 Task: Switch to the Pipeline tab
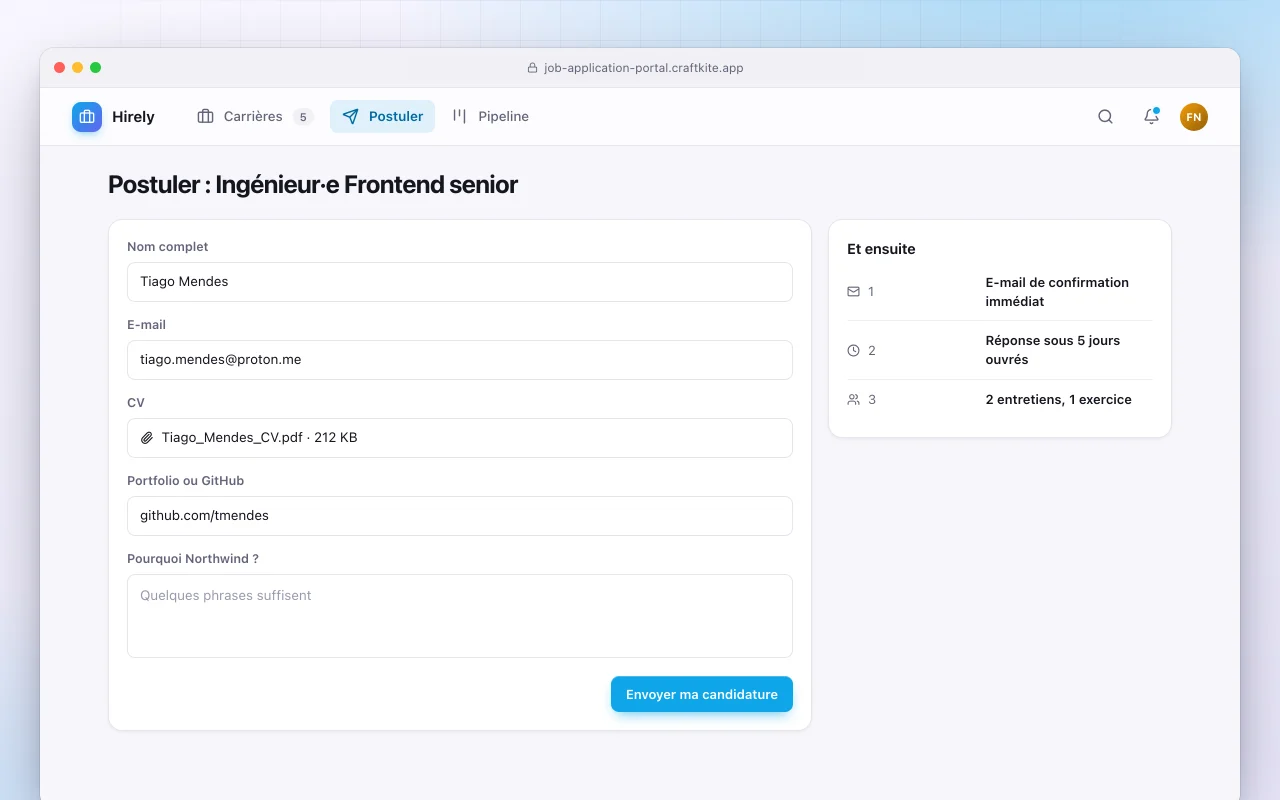(490, 117)
